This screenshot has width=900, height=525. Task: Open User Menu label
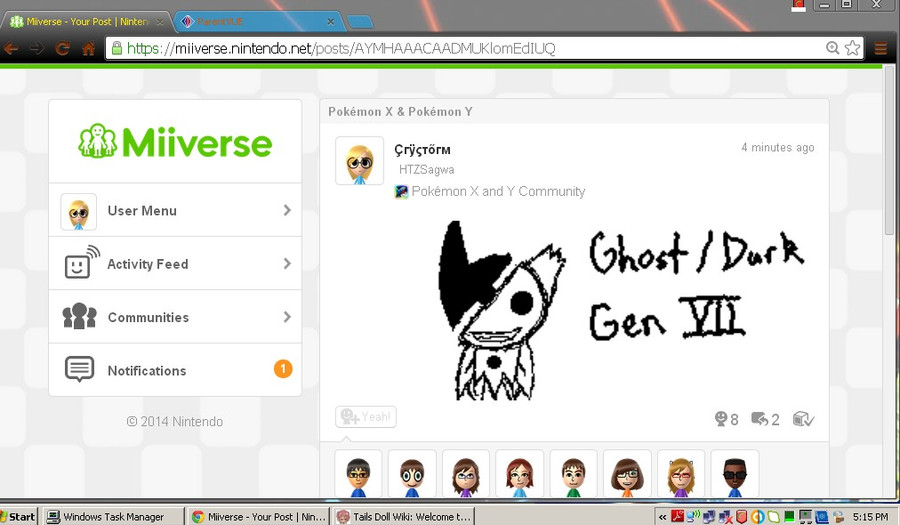pos(142,211)
